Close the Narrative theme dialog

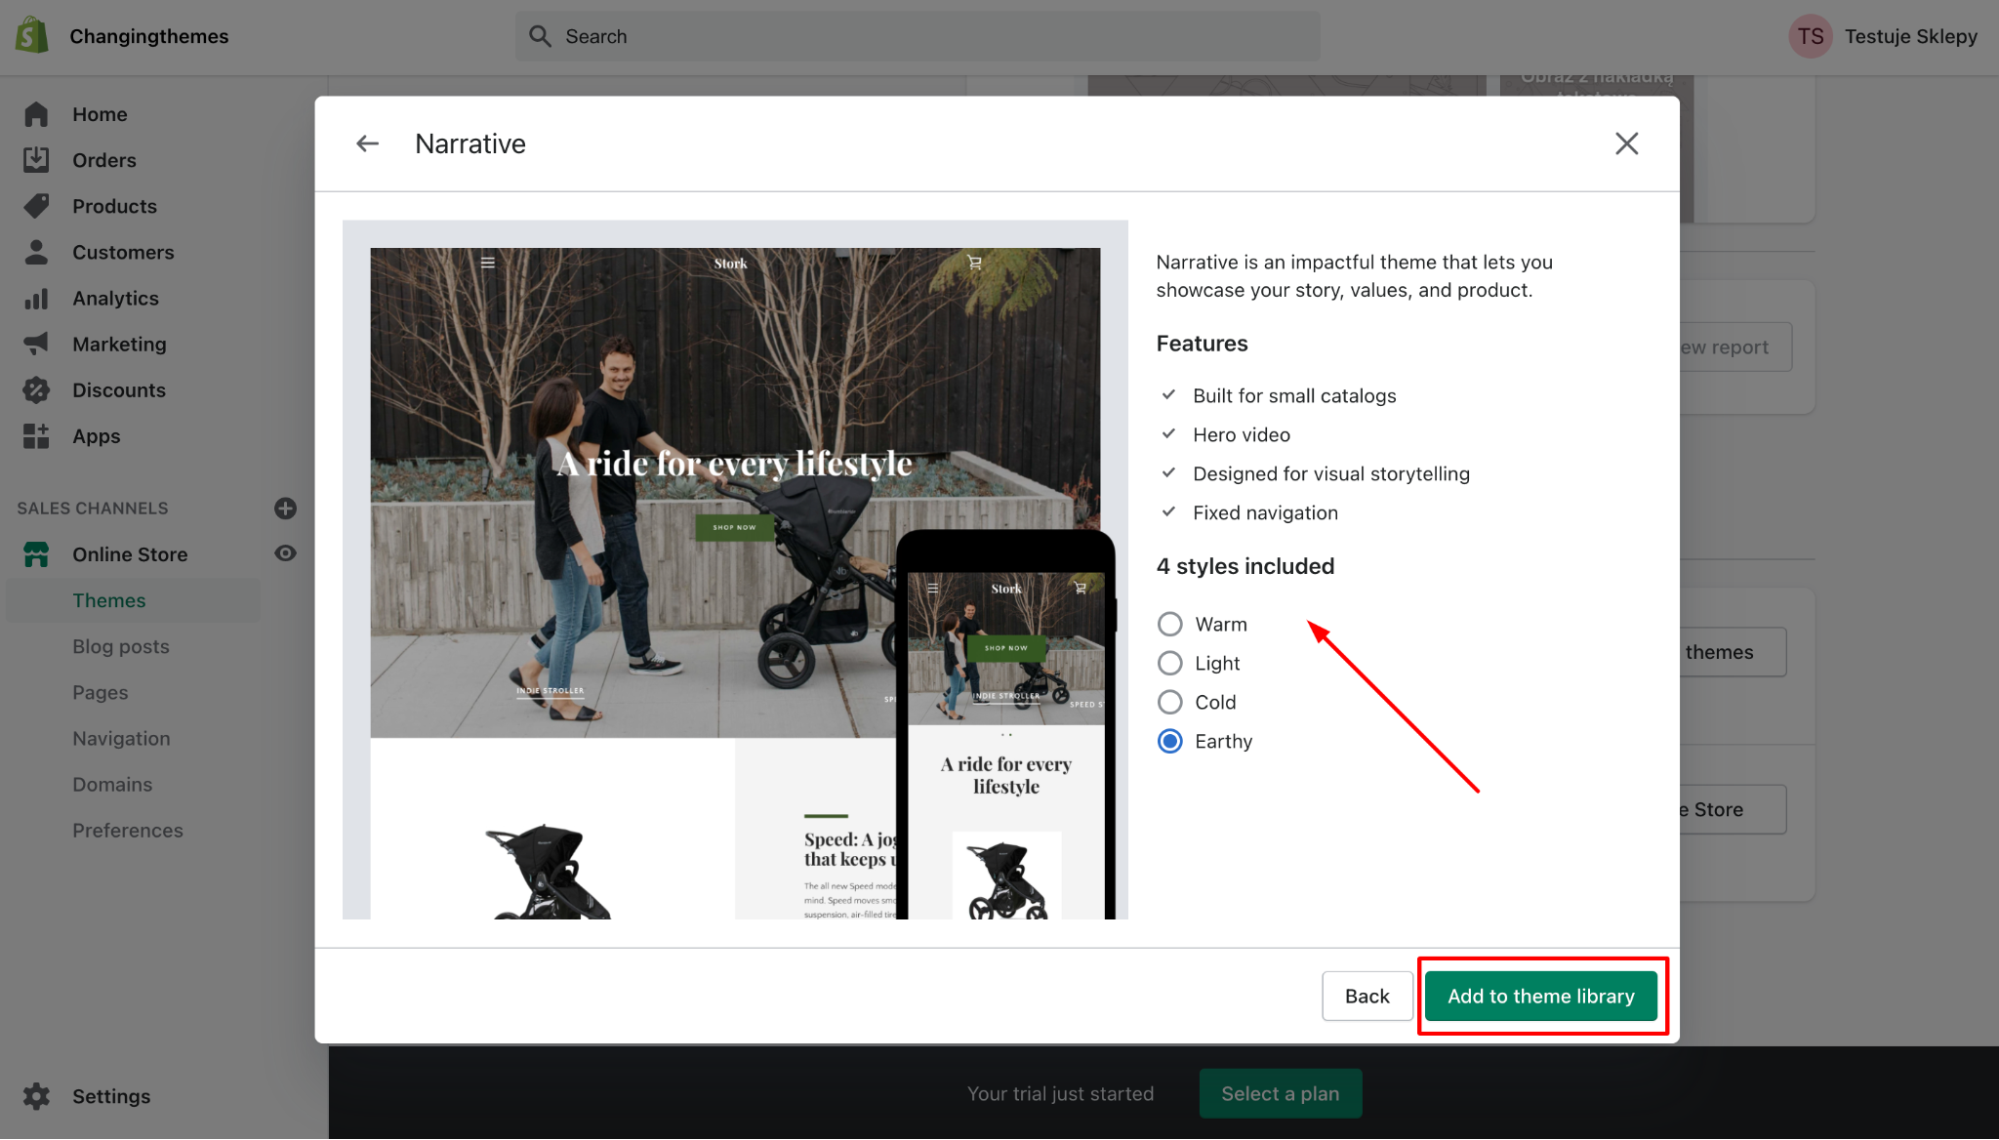coord(1627,144)
